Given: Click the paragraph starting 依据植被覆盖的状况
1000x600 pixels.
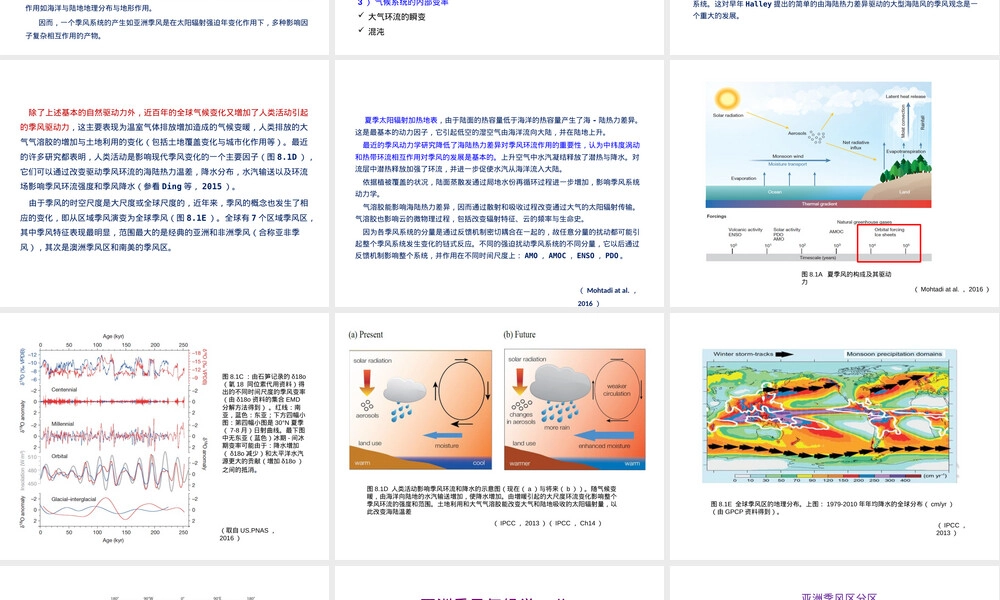Looking at the screenshot, I should [497, 187].
